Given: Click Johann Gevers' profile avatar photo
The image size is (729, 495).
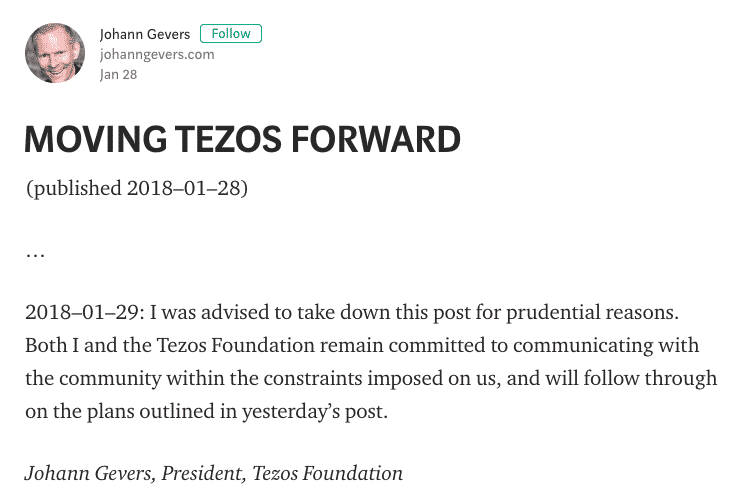Looking at the screenshot, I should [55, 53].
